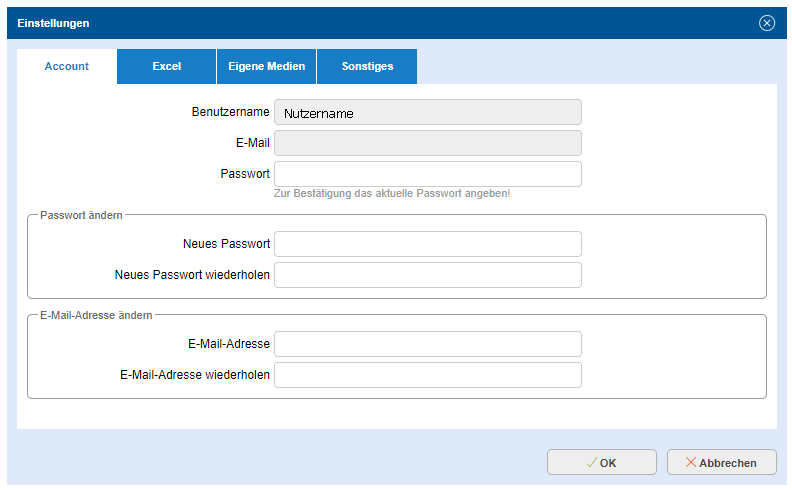This screenshot has width=792, height=490.
Task: Click the 'E-Mail-Adresse ändern' group heading
Action: tap(96, 315)
